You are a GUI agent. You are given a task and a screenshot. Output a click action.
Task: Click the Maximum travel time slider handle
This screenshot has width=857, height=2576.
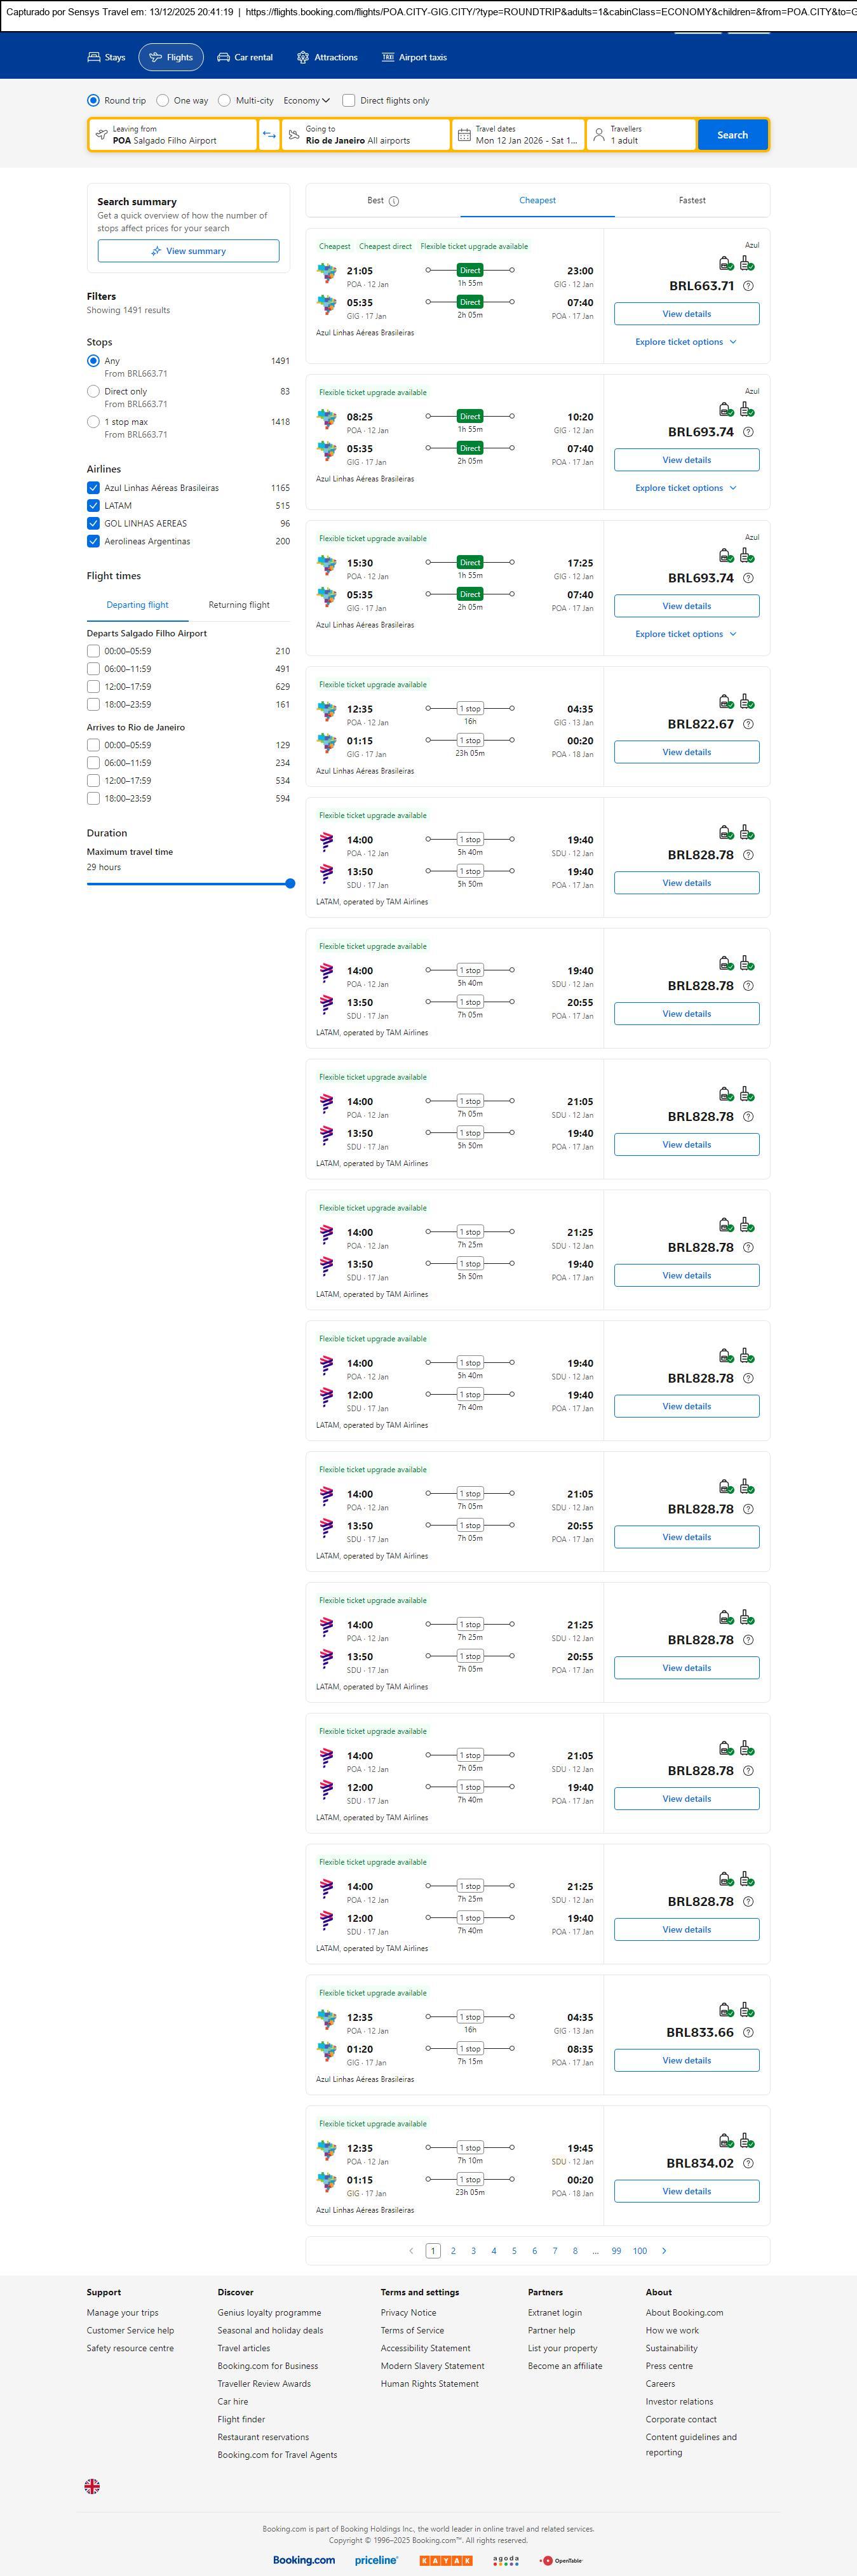[290, 883]
